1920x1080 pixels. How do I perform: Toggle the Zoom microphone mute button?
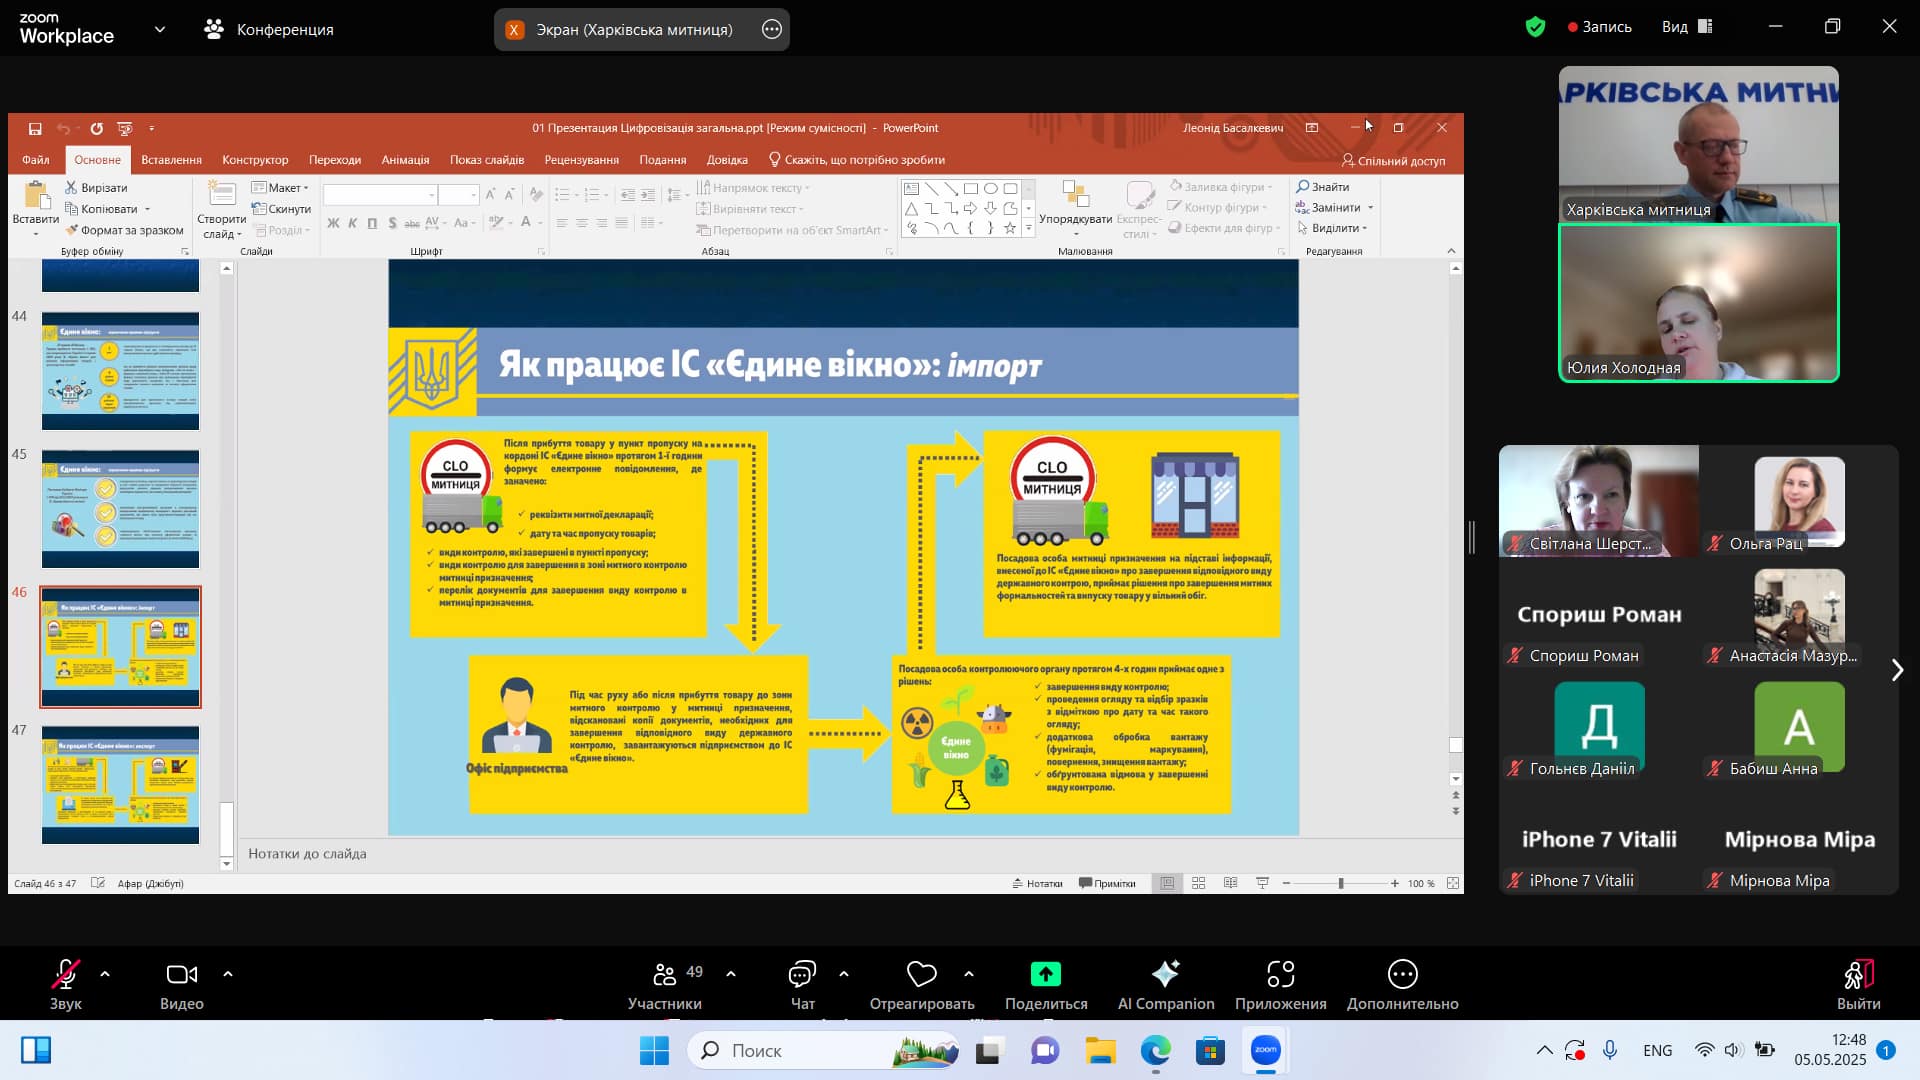pyautogui.click(x=66, y=985)
